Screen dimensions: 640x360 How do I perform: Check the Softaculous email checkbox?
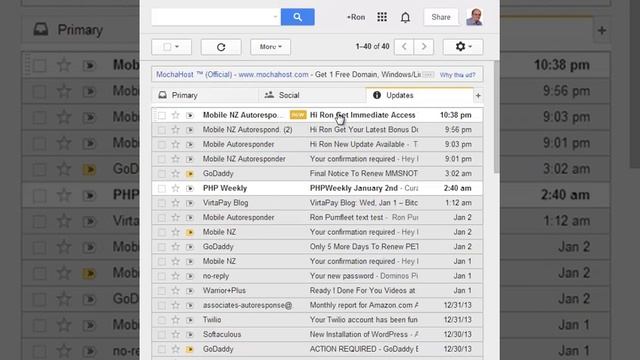162,335
